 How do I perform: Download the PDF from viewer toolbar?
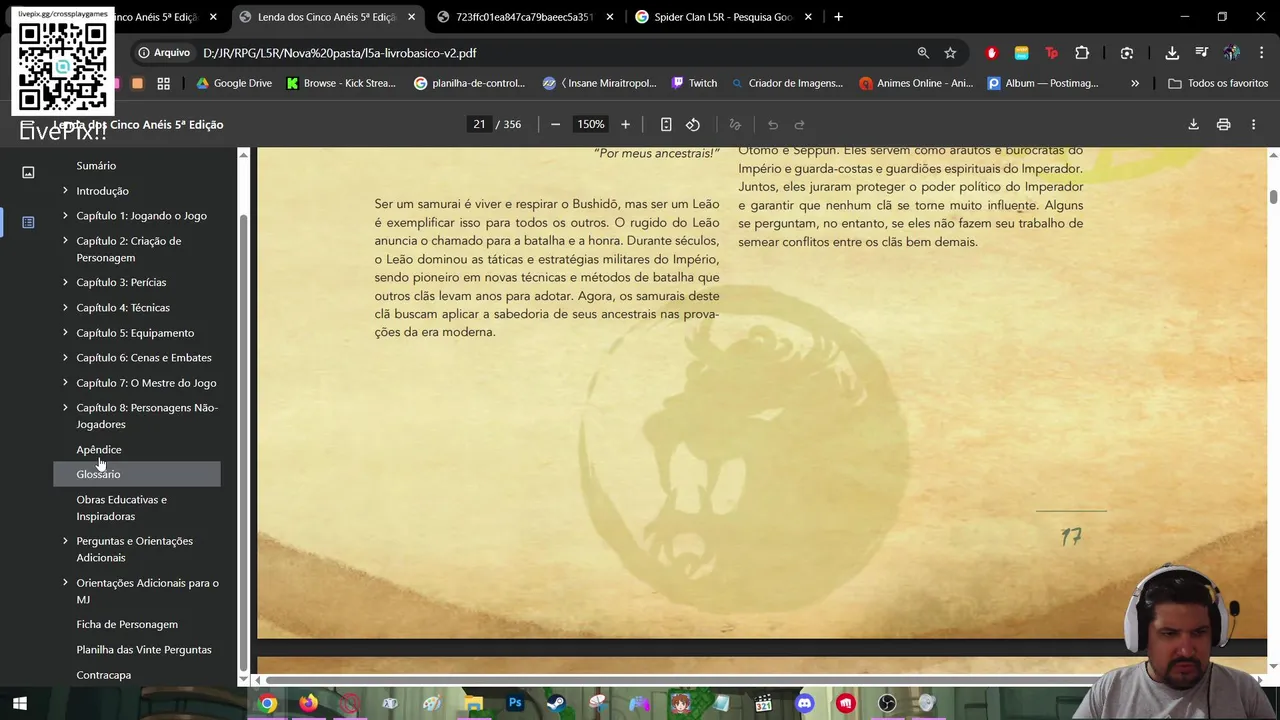1193,124
